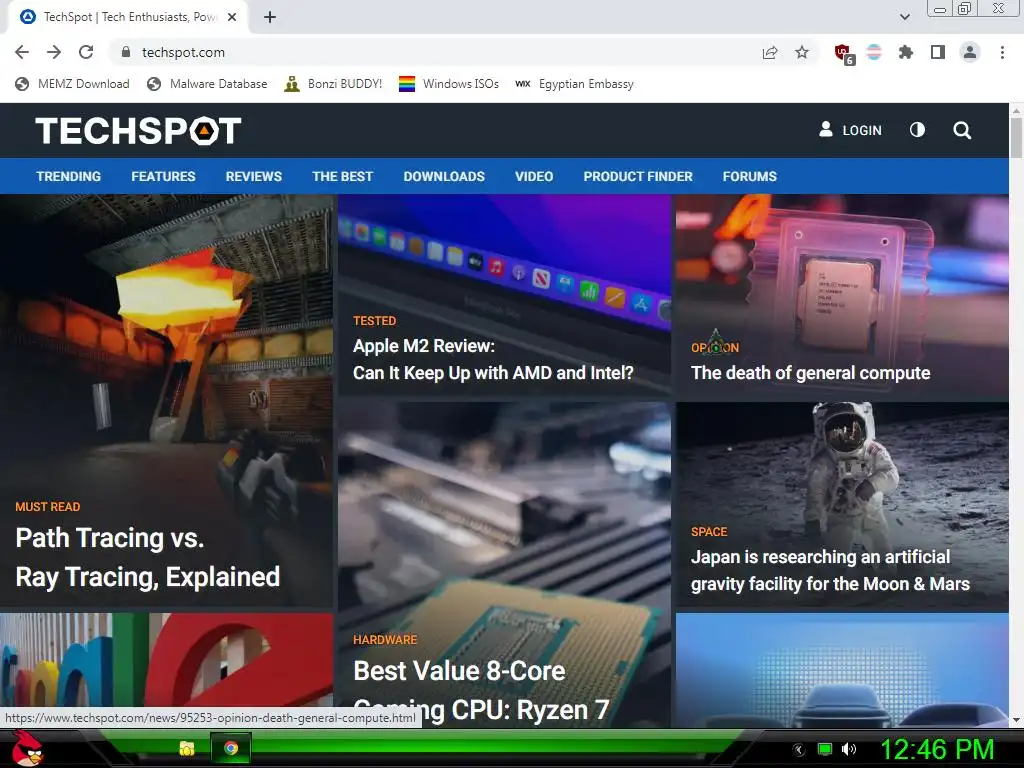Open Path Tracing vs. Ray Tracing article
Viewport: 1024px width, 768px height.
pos(148,557)
